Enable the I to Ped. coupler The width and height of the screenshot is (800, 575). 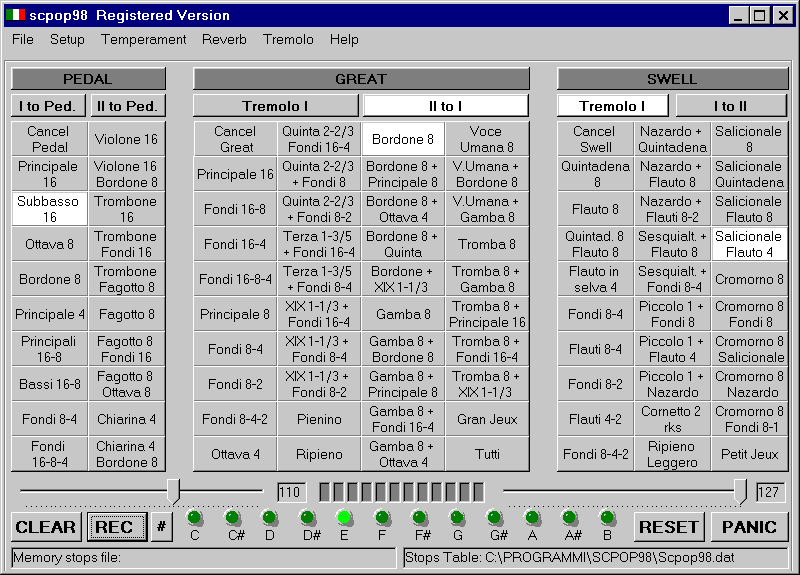coord(48,106)
